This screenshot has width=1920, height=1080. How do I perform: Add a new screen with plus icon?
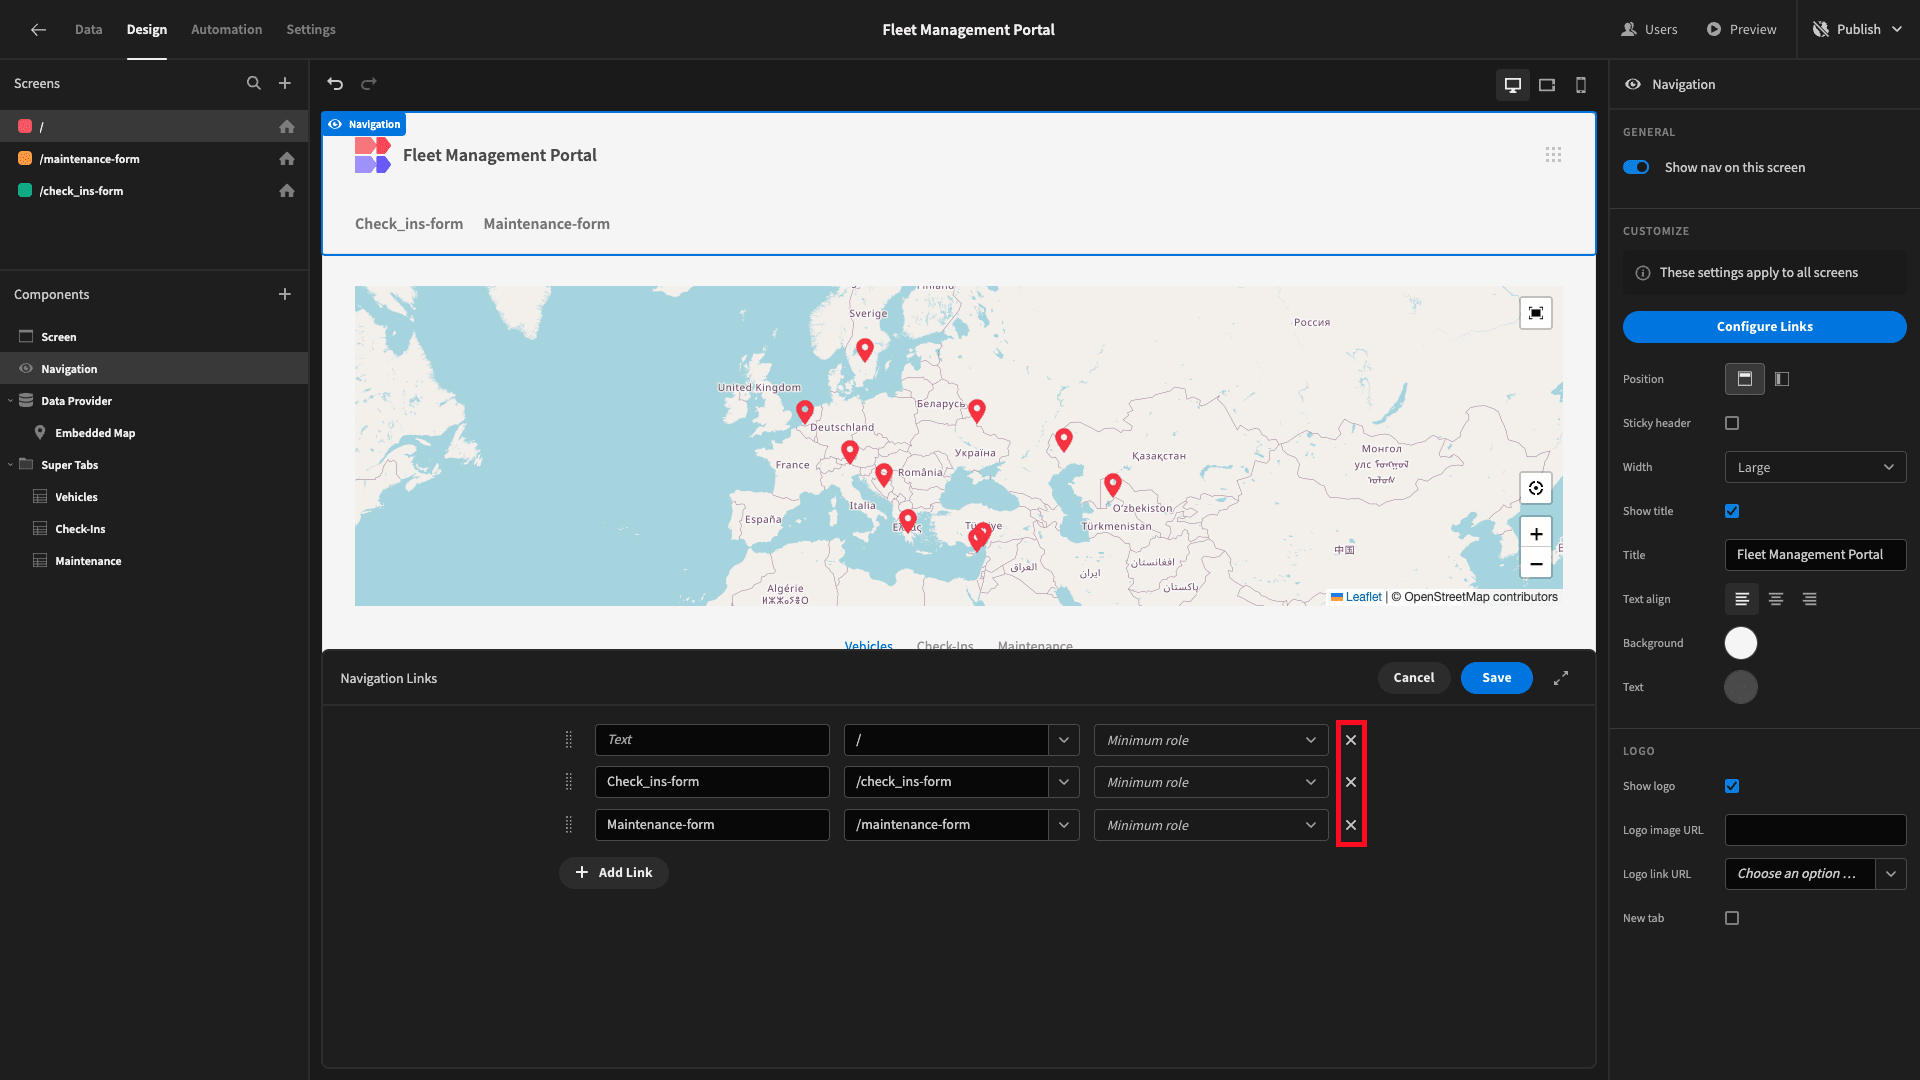pyautogui.click(x=285, y=84)
